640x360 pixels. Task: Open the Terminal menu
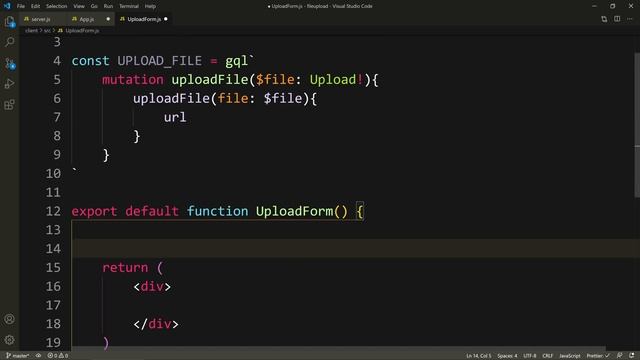pos(129,6)
